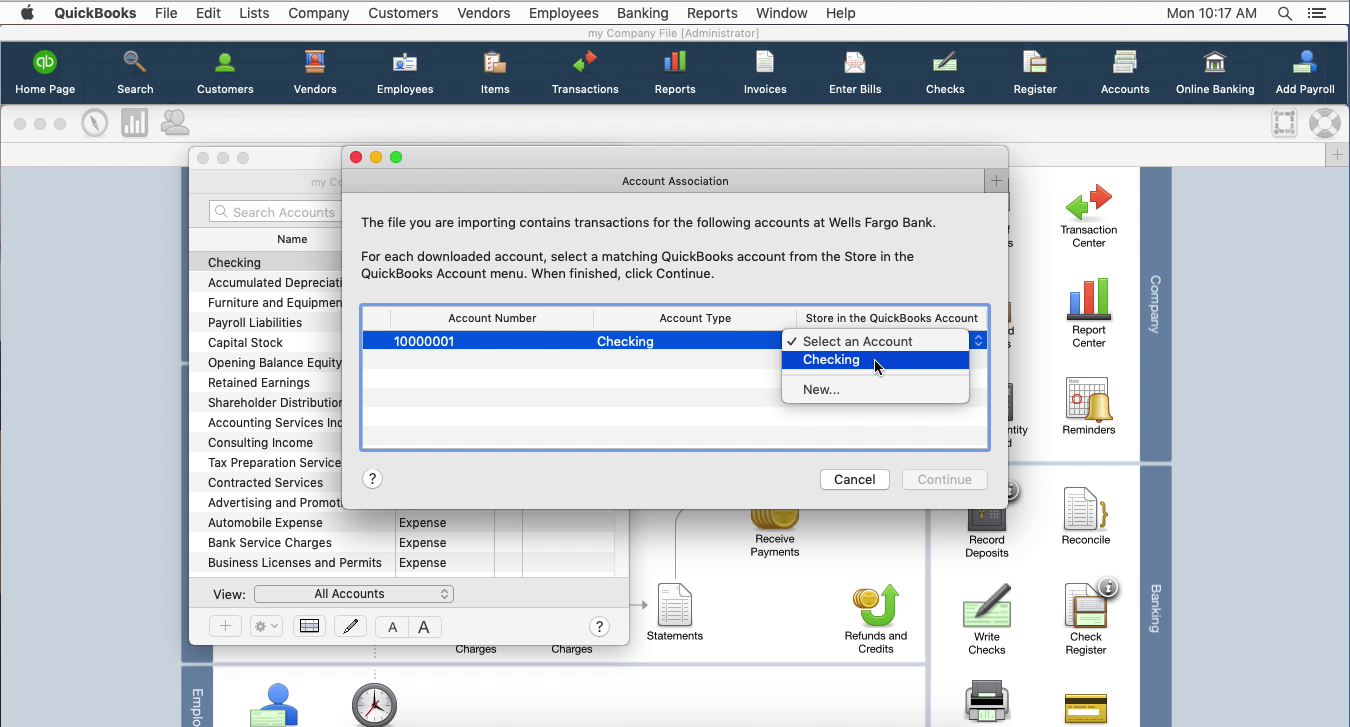
Task: Open Transactions from the toolbar
Action: click(585, 73)
